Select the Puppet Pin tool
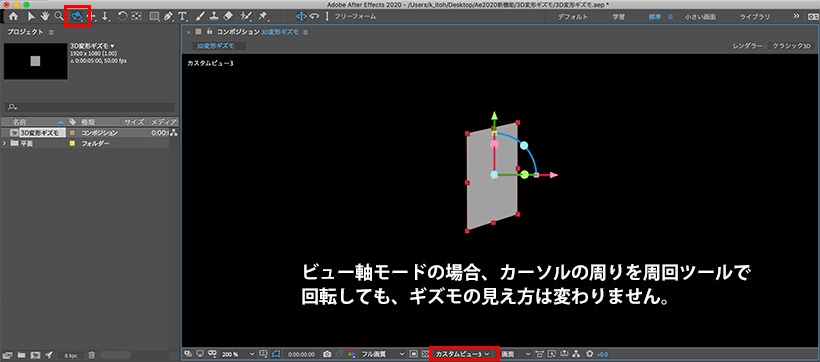Image resolution: width=820 pixels, height=362 pixels. [x=263, y=16]
